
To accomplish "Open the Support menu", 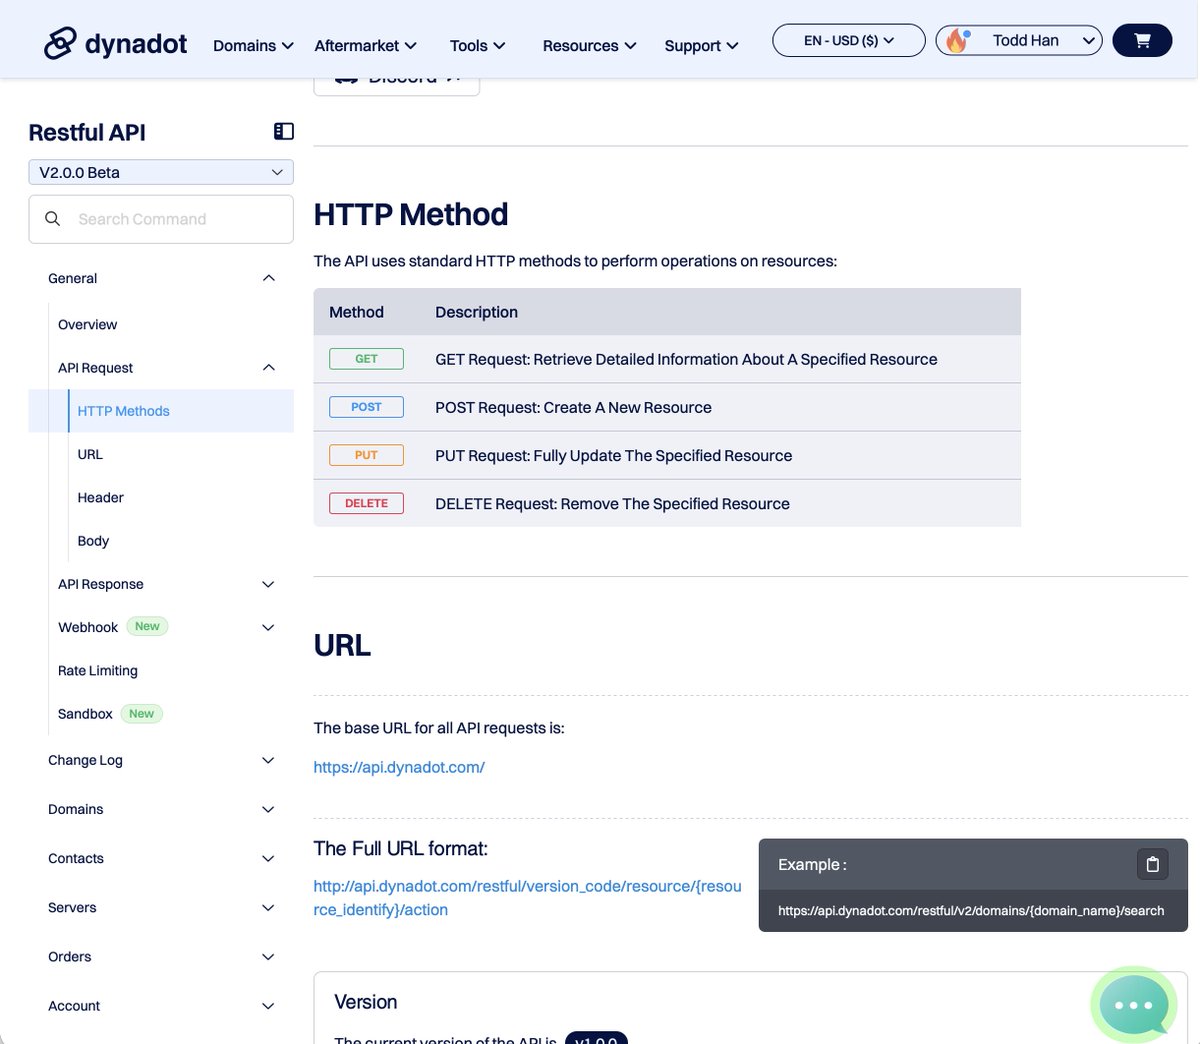I will tap(701, 45).
